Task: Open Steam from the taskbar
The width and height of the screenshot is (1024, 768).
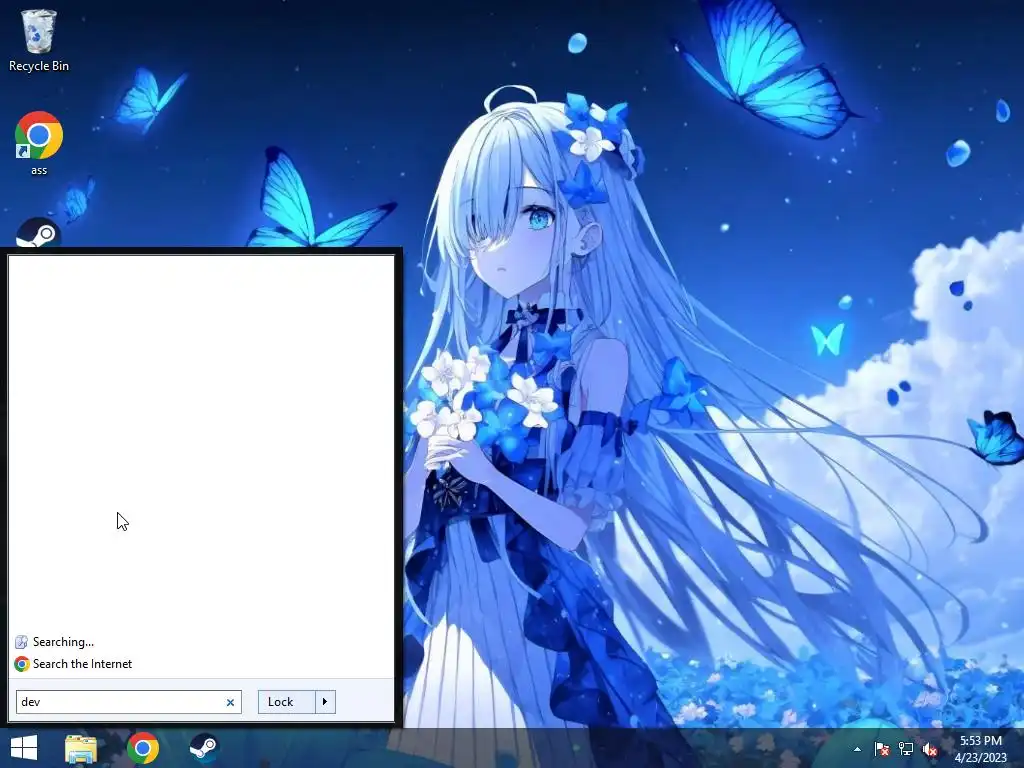Action: (x=204, y=748)
